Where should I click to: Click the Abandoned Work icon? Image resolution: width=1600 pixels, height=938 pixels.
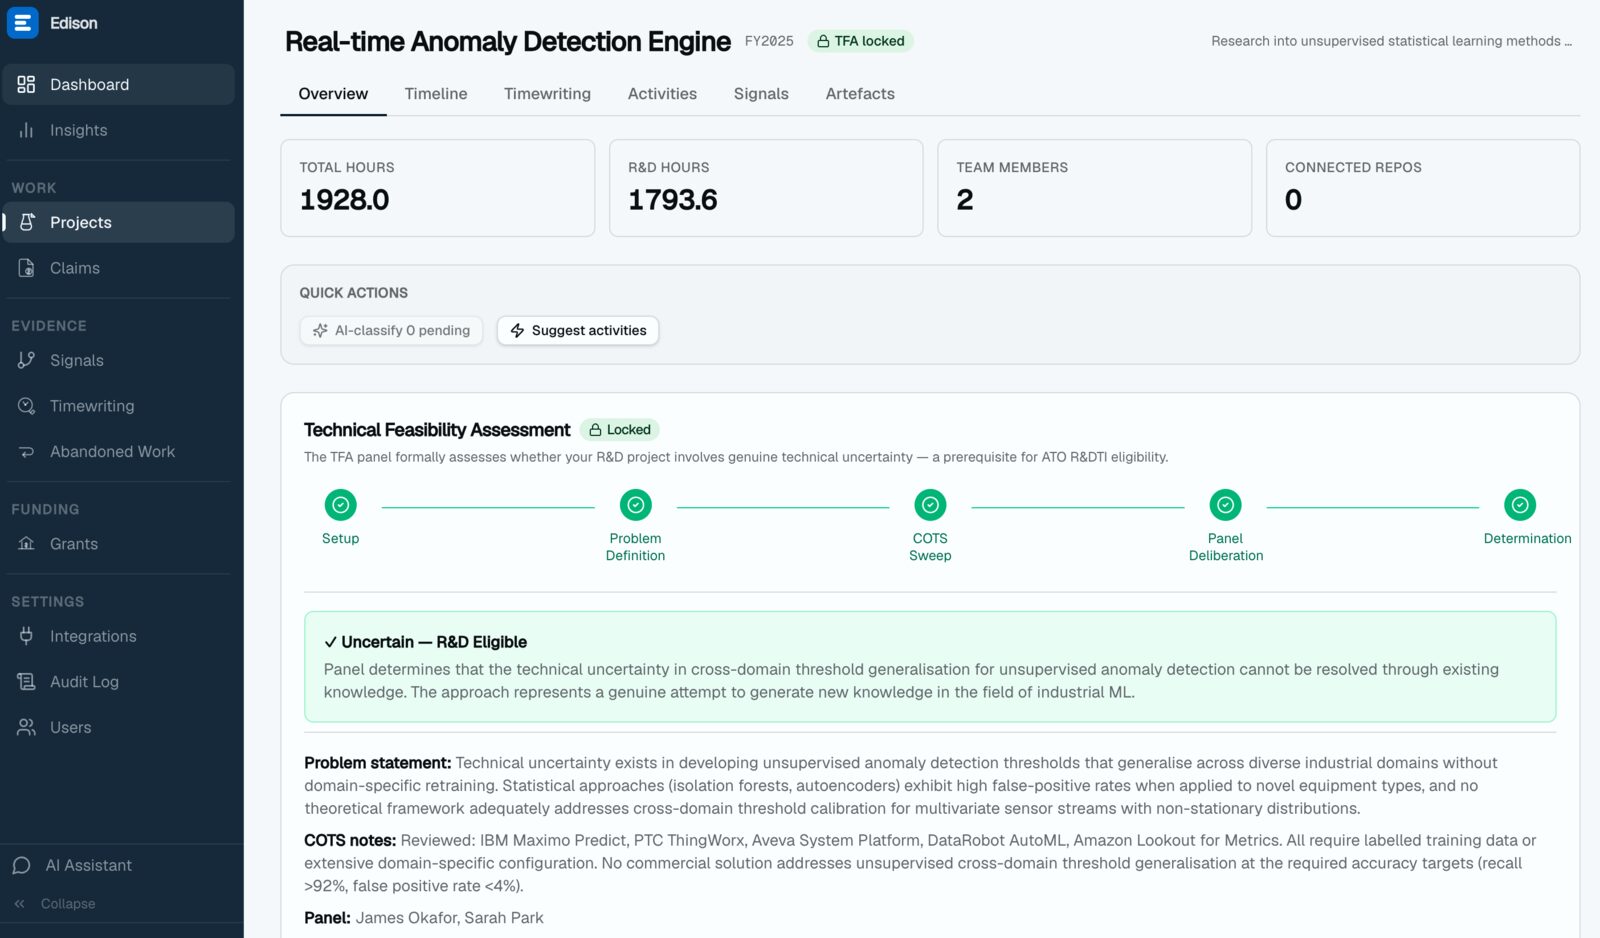(x=26, y=452)
